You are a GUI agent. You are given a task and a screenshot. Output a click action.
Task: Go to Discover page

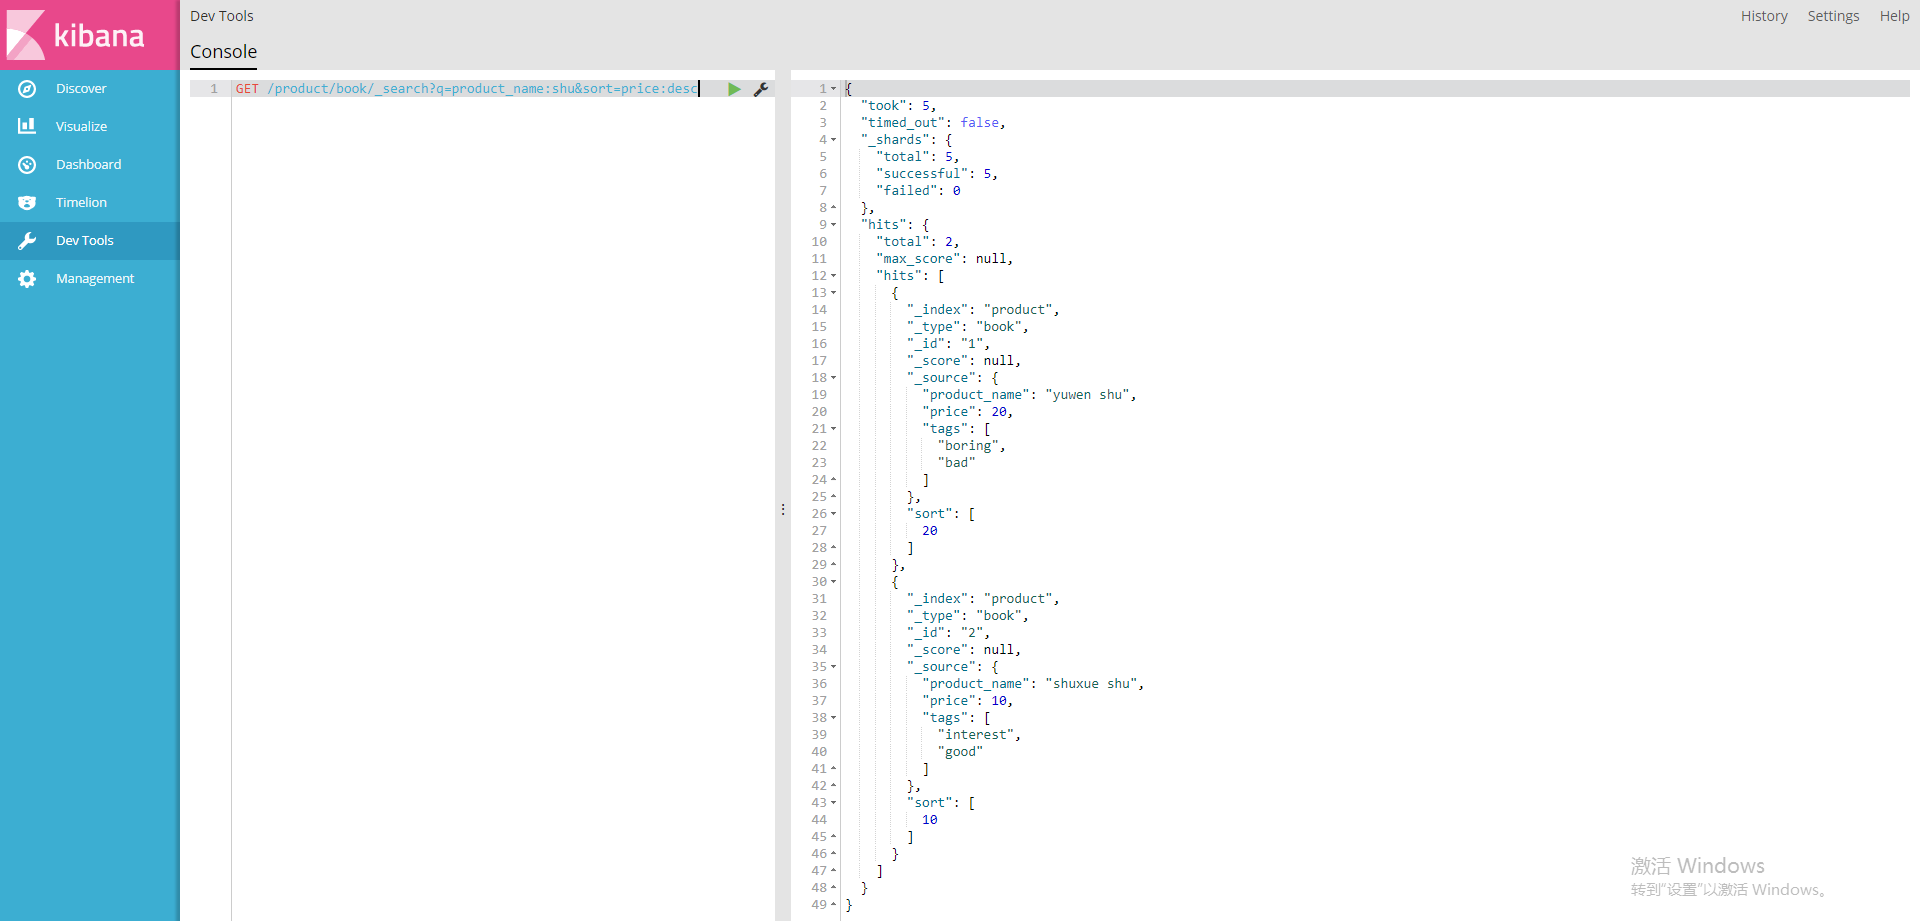81,89
